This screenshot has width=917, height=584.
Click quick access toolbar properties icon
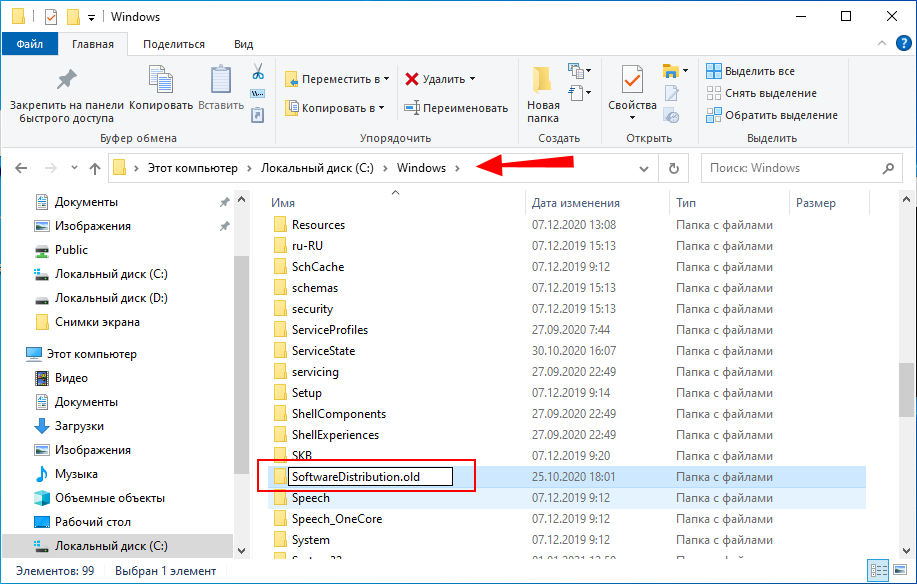(51, 17)
